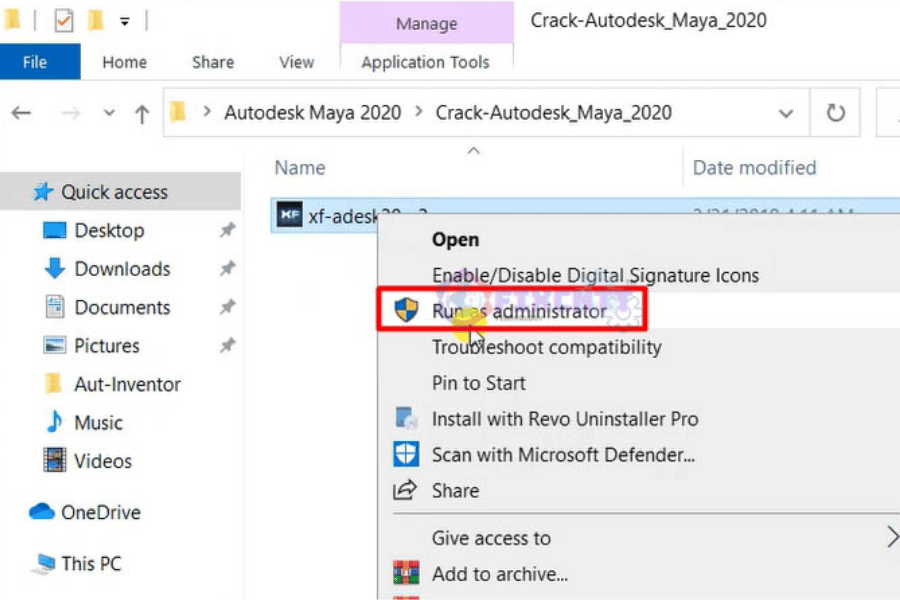The width and height of the screenshot is (900, 600).
Task: Select Run as administrator
Action: click(x=518, y=311)
